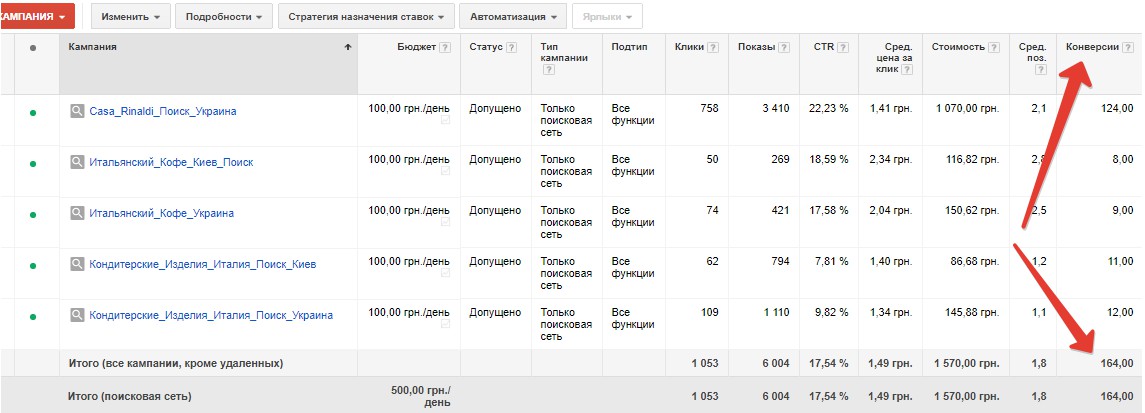Change status dot of Кондитерские_Изделия_Италия_Поиск_Украина
The height and width of the screenshot is (413, 1145).
click(x=33, y=317)
